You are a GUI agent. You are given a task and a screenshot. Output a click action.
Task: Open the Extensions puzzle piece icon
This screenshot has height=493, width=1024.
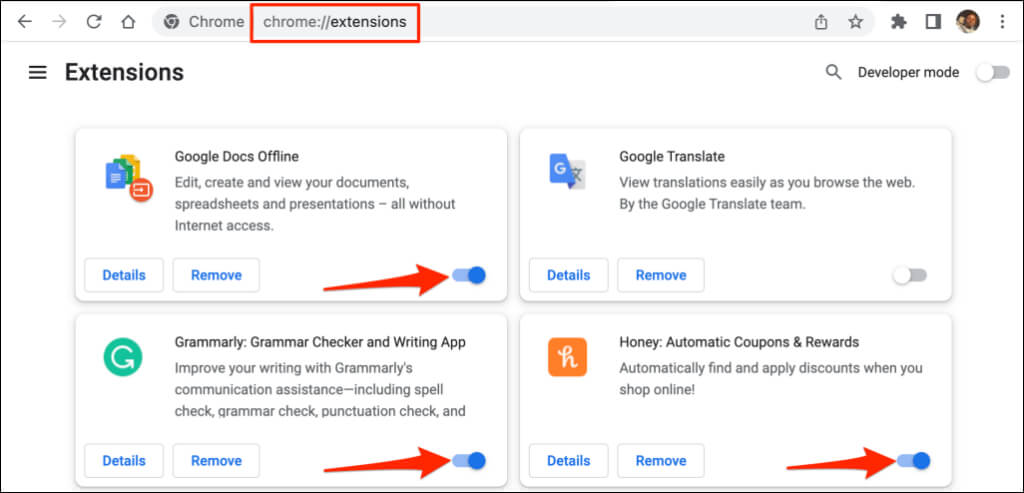click(898, 21)
